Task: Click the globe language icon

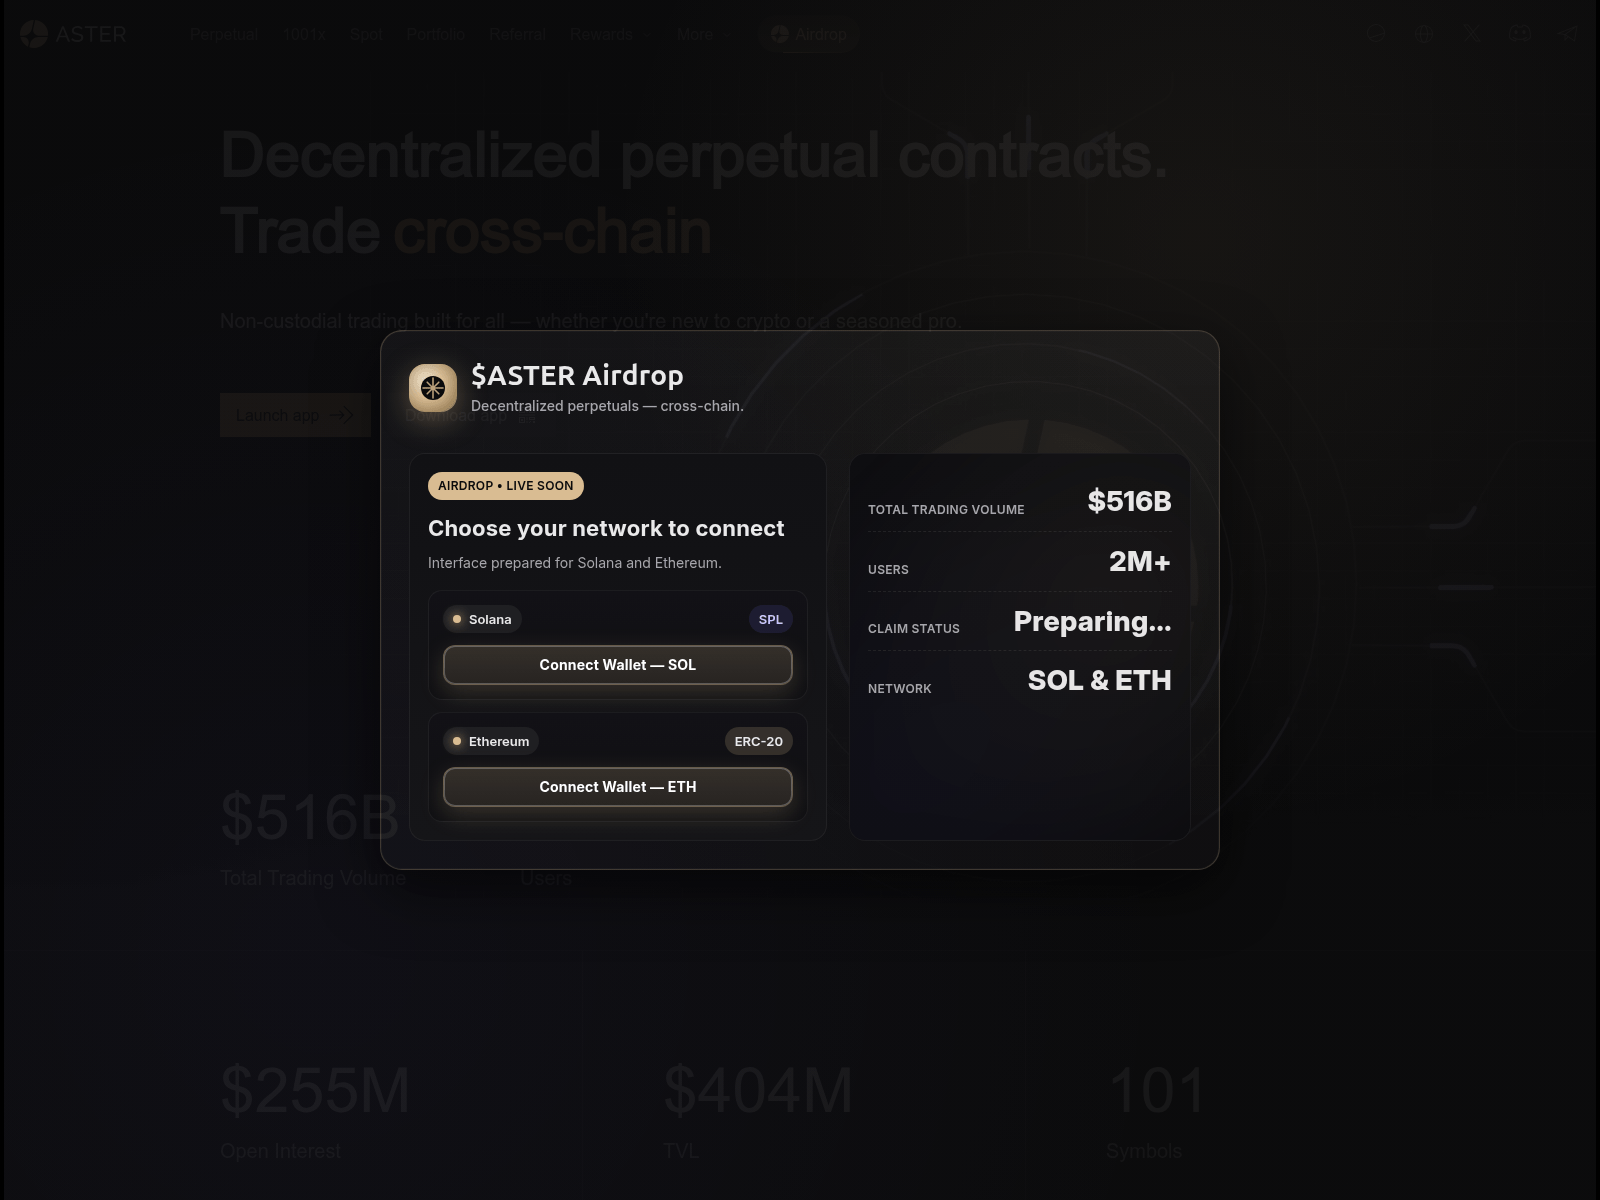Action: [1424, 33]
